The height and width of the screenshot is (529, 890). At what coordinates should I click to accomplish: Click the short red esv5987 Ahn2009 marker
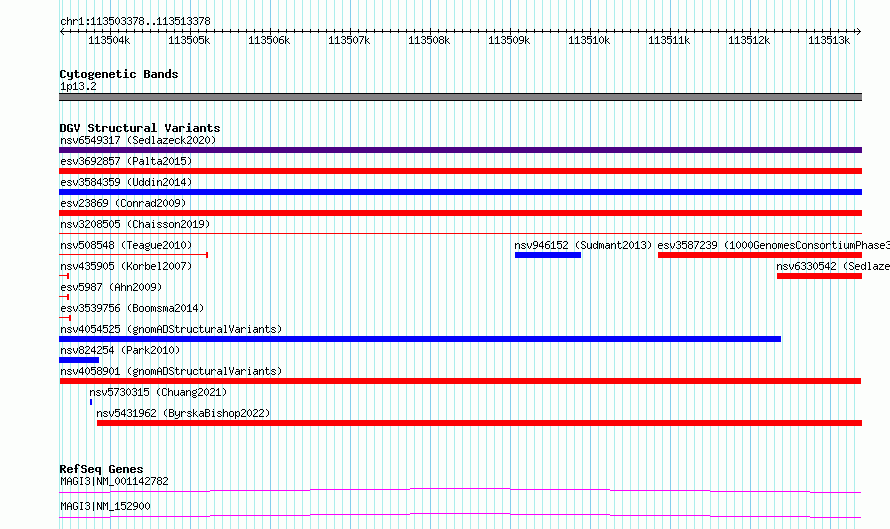click(64, 297)
